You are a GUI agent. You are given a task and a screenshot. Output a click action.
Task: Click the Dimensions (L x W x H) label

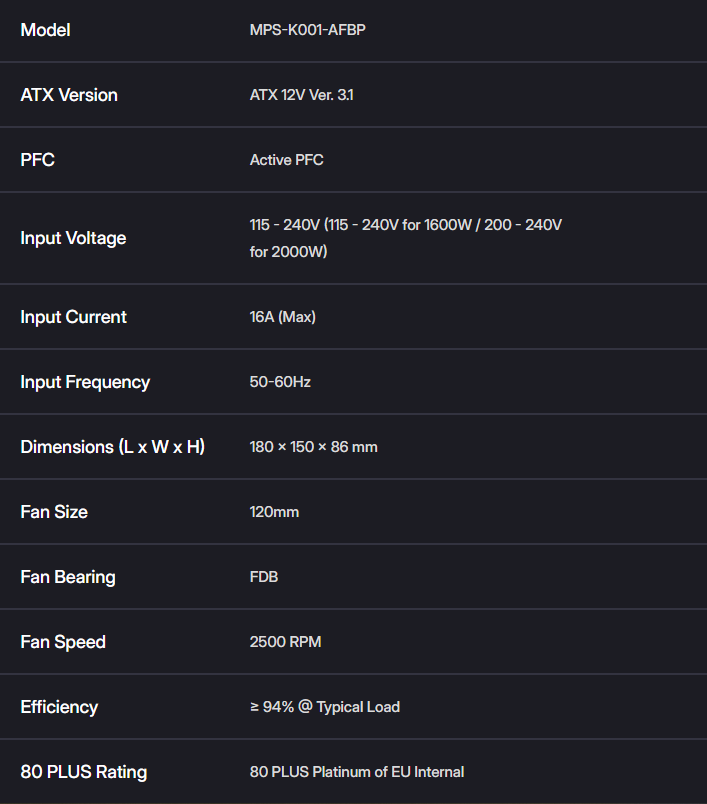click(113, 447)
